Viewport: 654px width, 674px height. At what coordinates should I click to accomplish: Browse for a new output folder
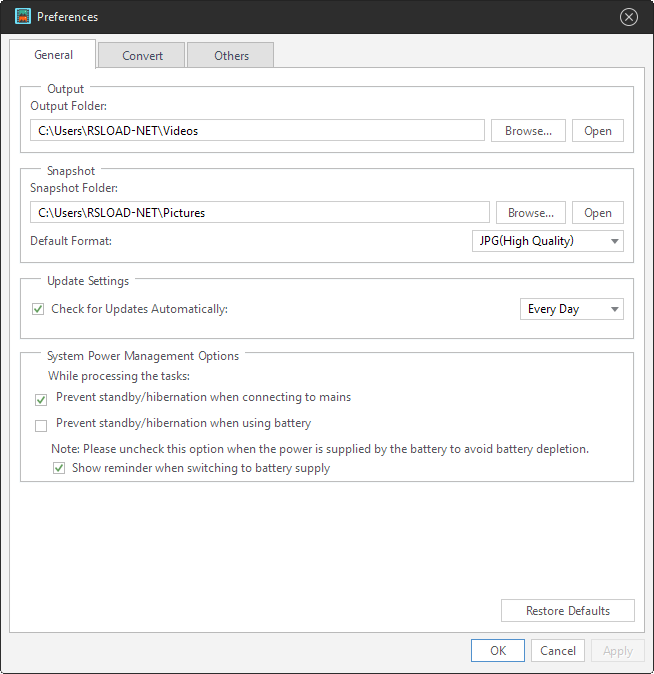[x=528, y=131]
